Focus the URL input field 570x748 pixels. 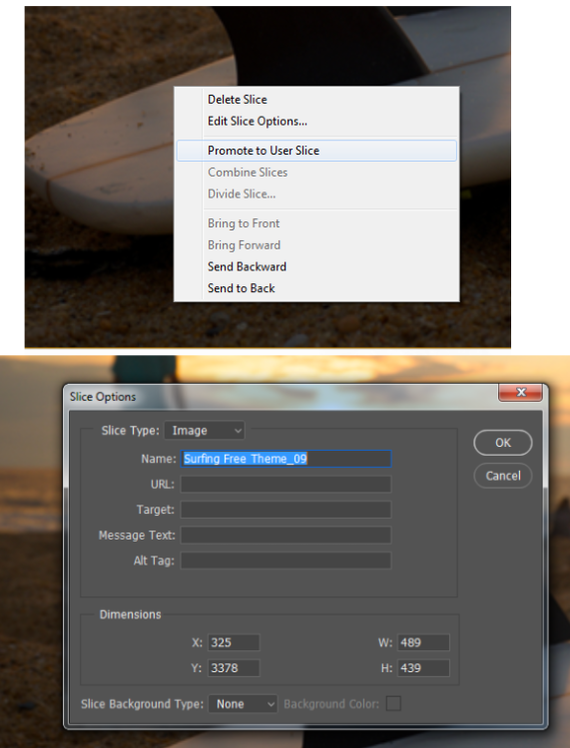(x=286, y=484)
